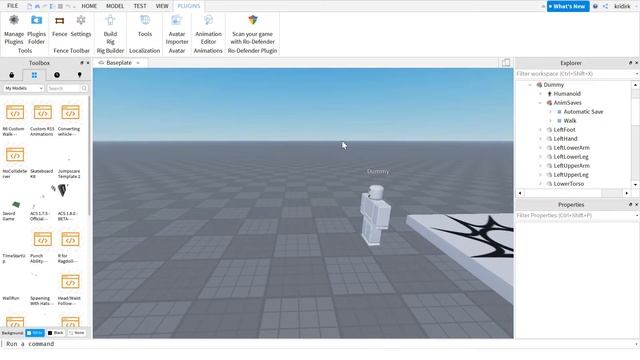640x360 pixels.
Task: Switch to the TEST ribbon tab
Action: coord(140,6)
